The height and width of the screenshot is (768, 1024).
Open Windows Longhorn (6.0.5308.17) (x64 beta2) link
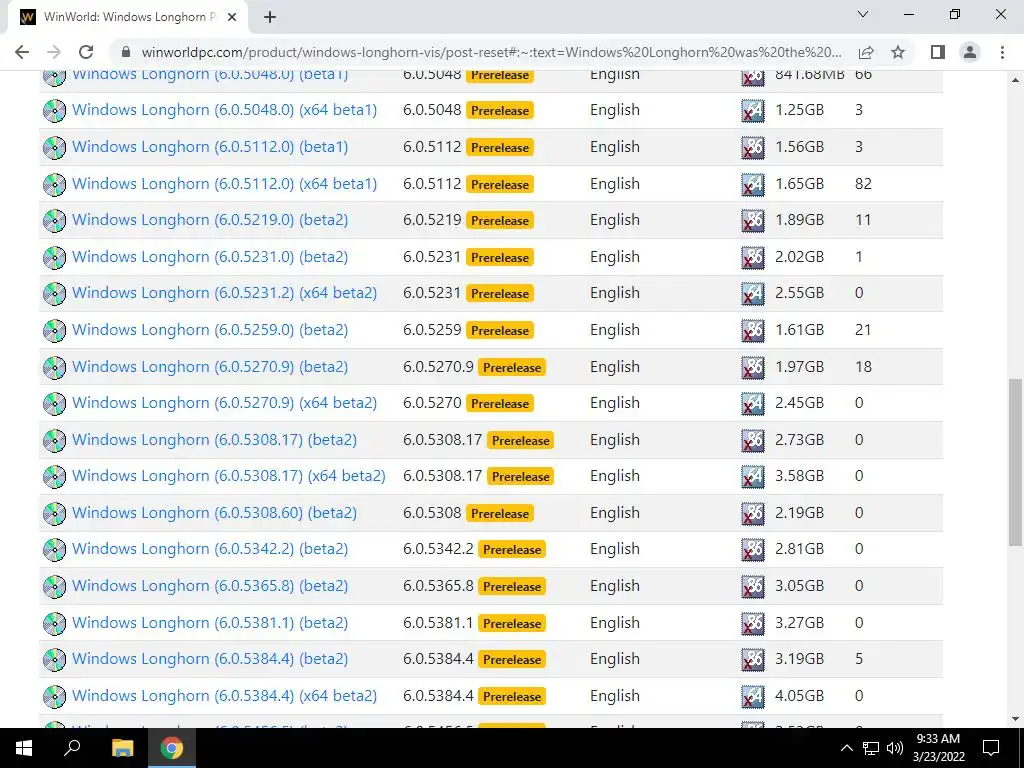tap(229, 476)
